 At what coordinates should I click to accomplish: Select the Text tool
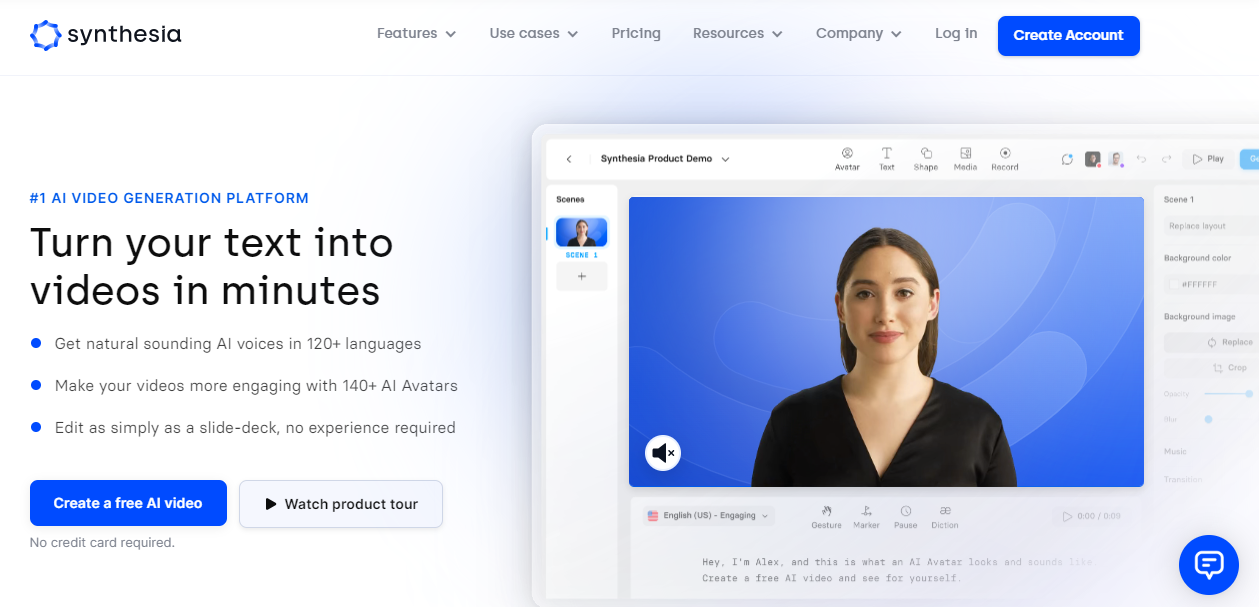pyautogui.click(x=886, y=159)
